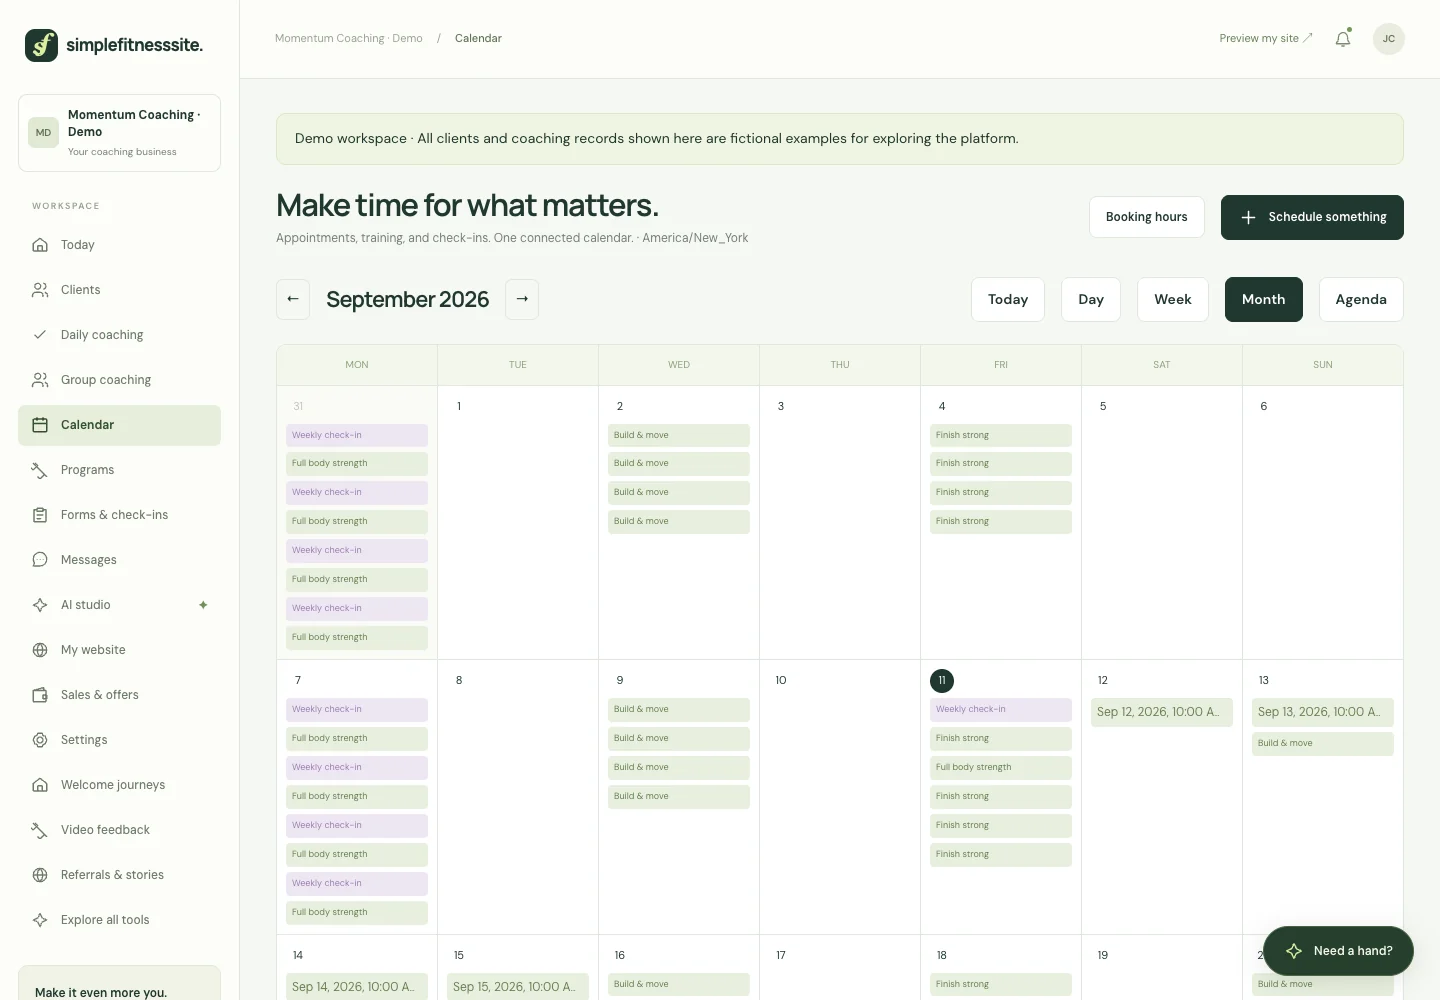
Task: Open the Weekly check-in event on the 11th
Action: point(1001,710)
